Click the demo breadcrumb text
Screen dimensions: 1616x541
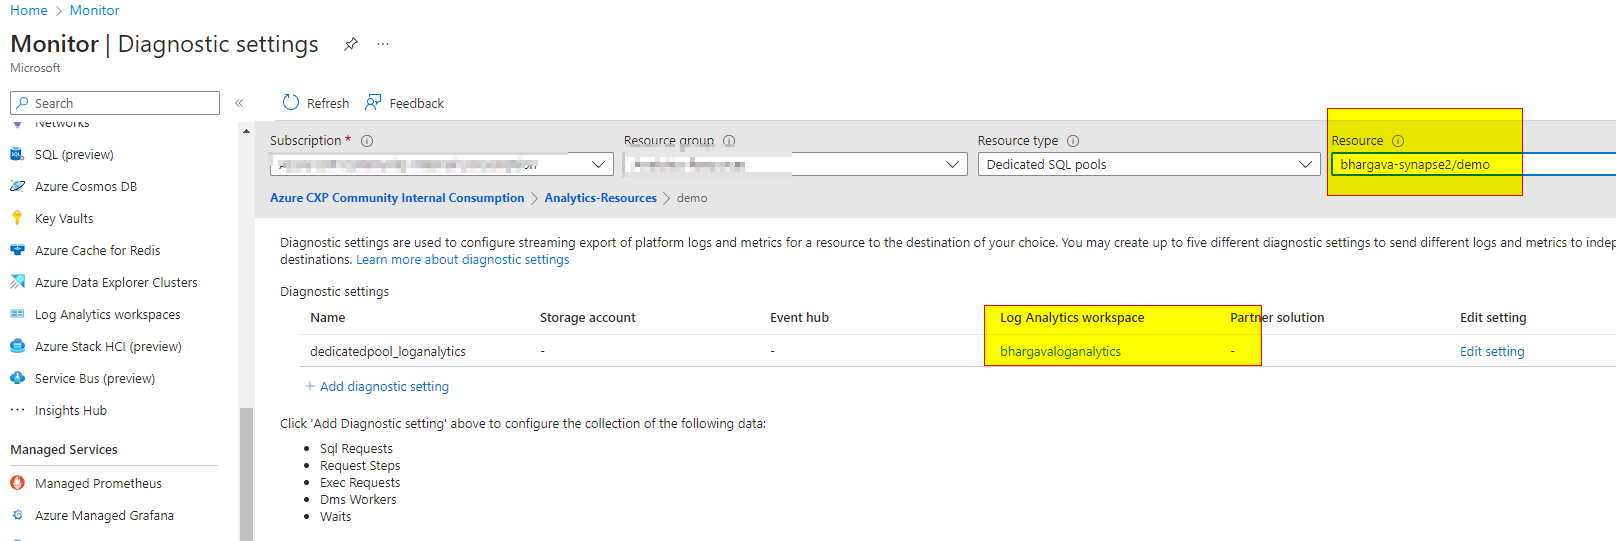(x=692, y=198)
